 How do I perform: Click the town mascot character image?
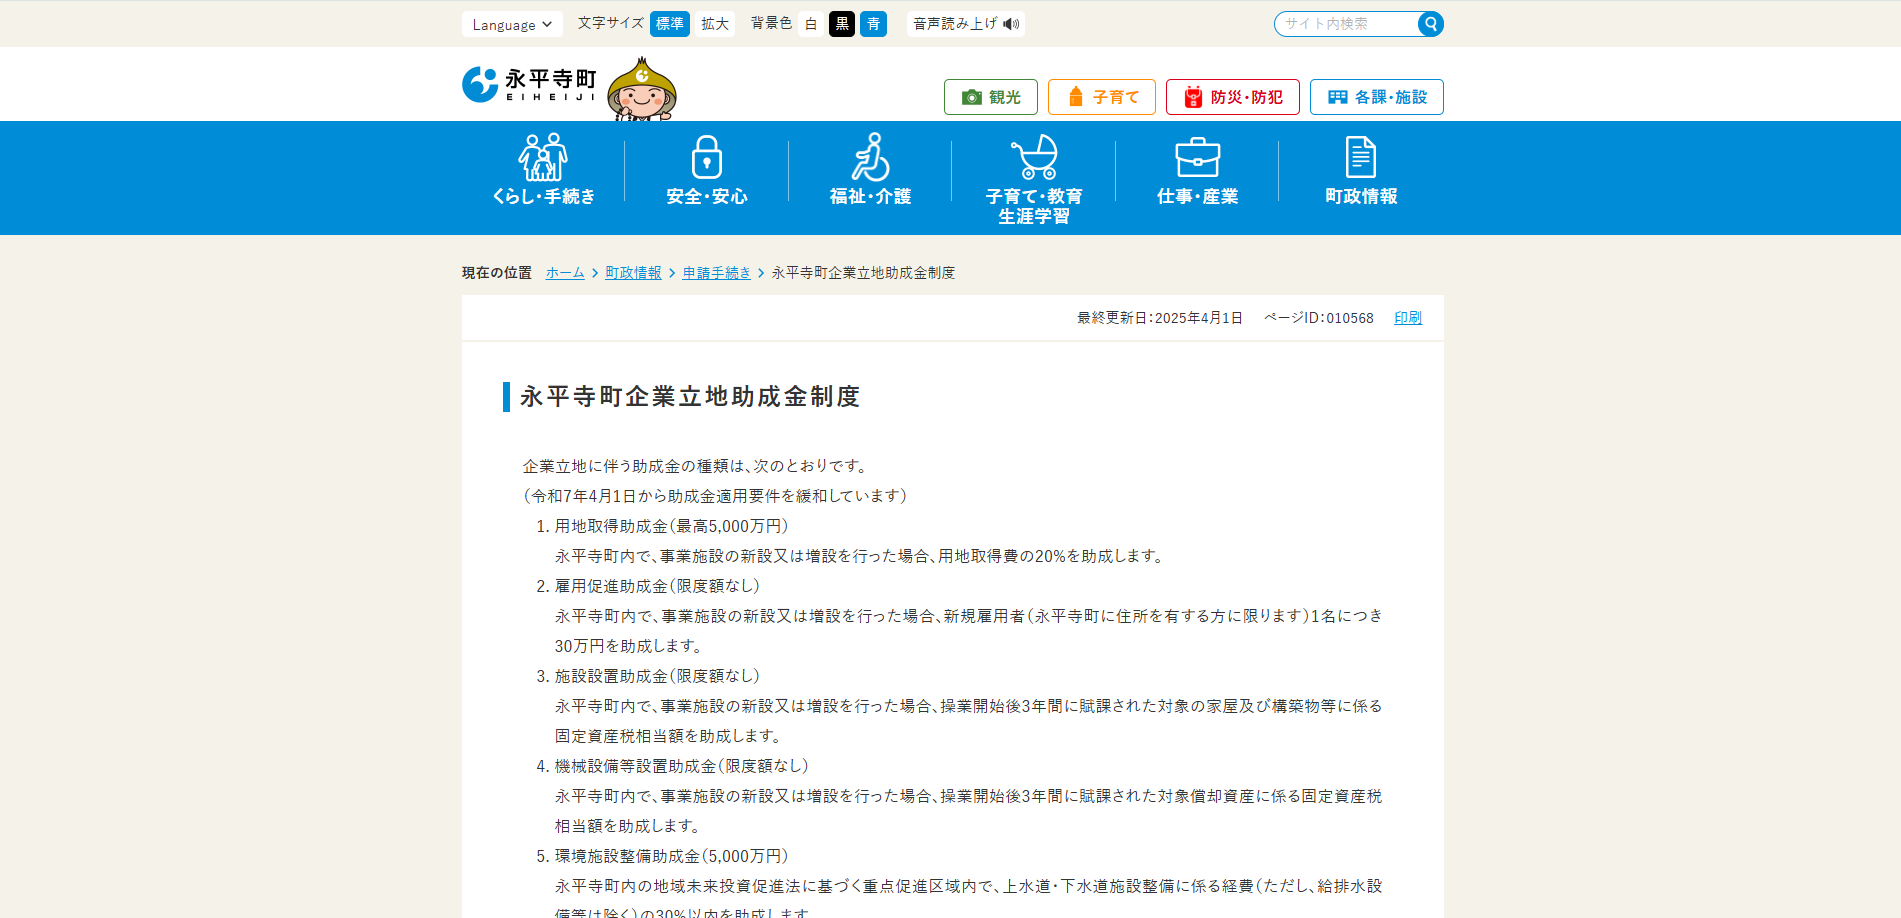click(x=642, y=89)
